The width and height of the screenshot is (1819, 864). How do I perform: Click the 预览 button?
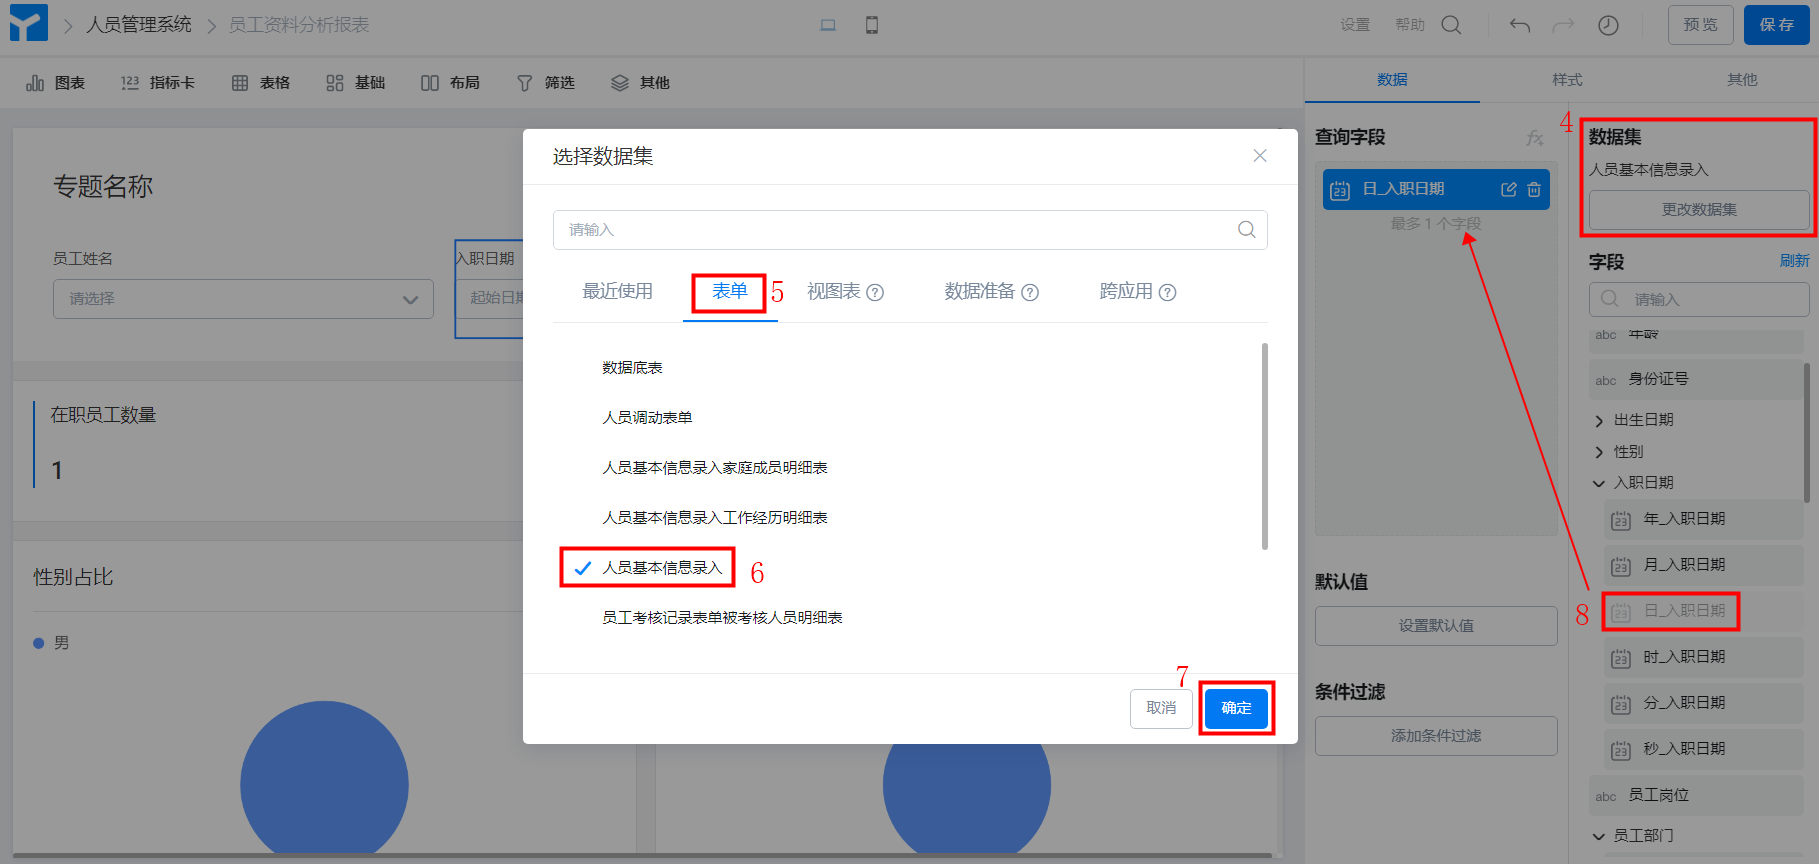point(1701,25)
